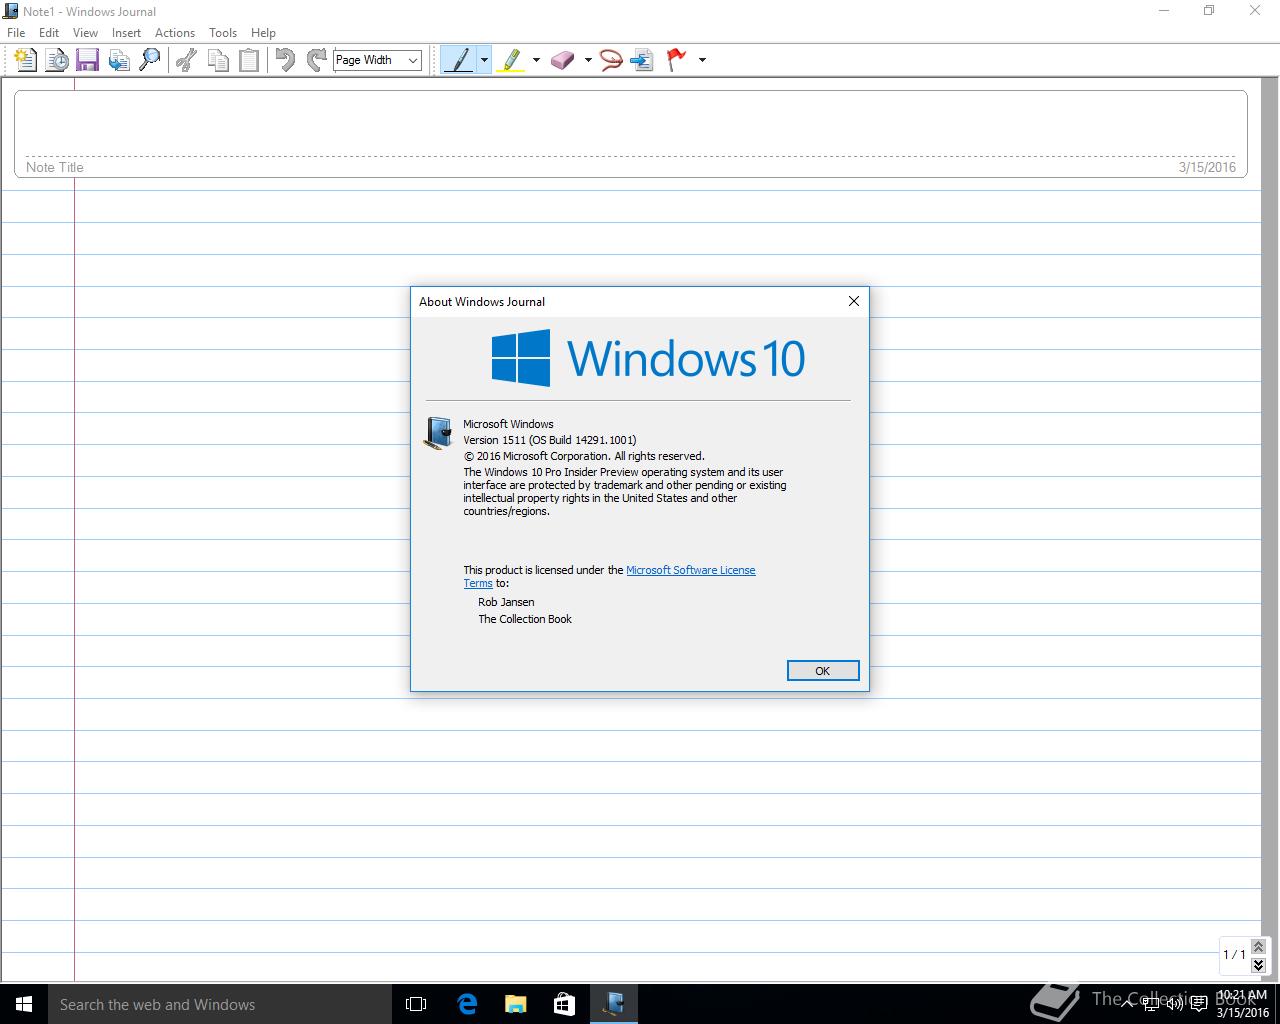1280x1024 pixels.
Task: Click the Windows Journal taskbar icon
Action: (614, 1004)
